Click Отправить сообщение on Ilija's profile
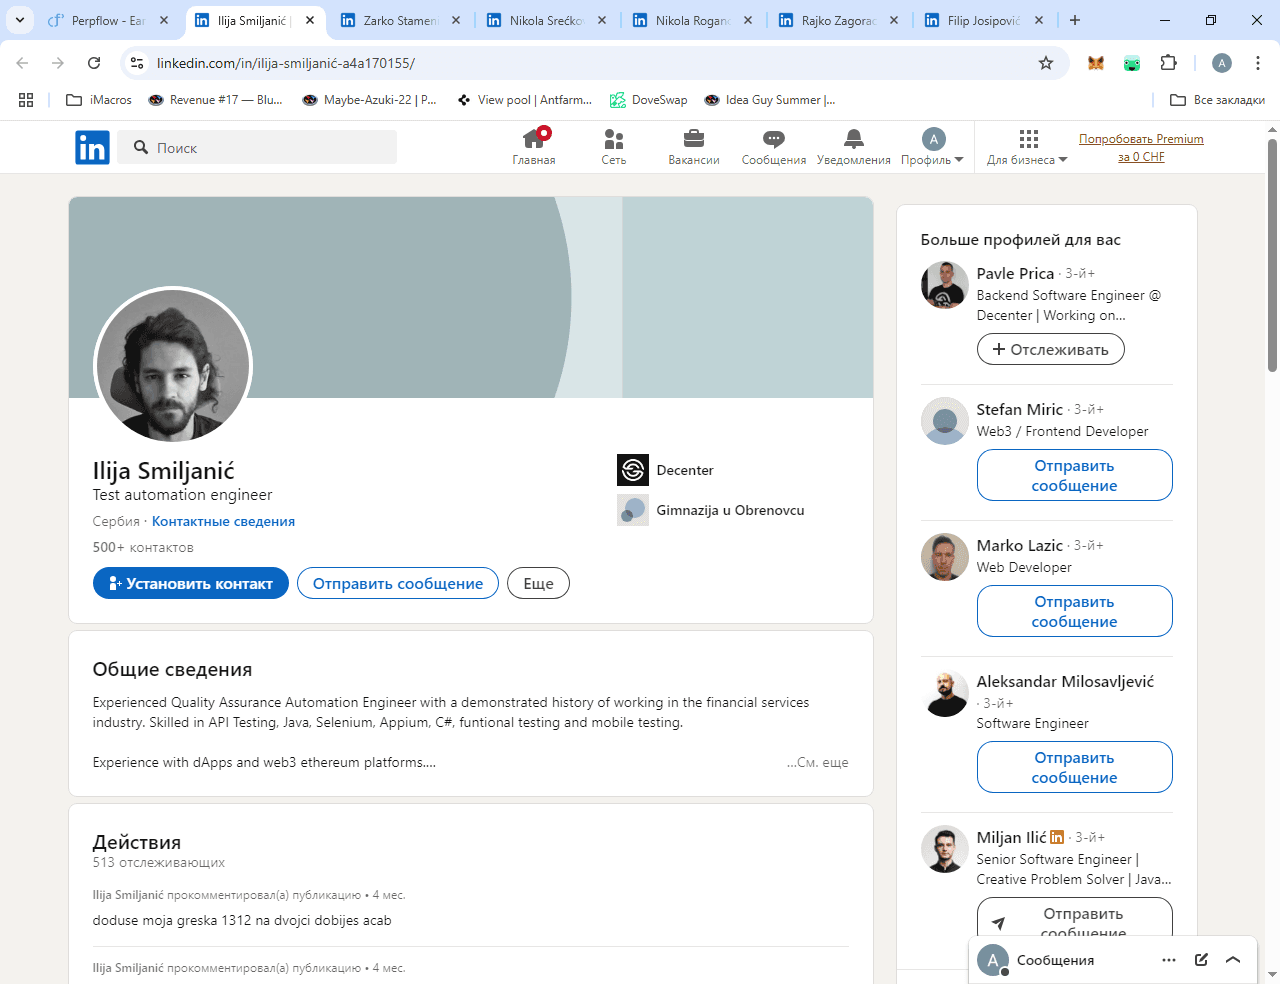 tap(398, 583)
